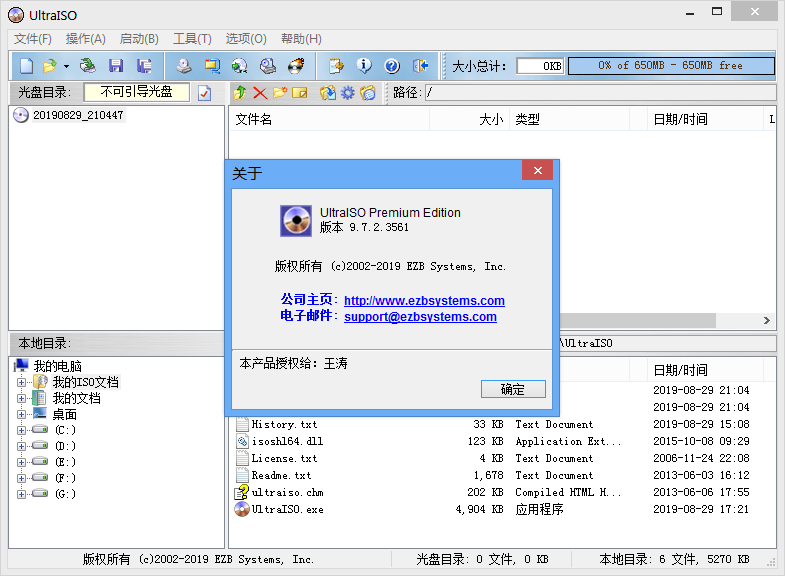Viewport: 785px width, 576px height.
Task: Click the folder with list page icon
Action: (367, 93)
